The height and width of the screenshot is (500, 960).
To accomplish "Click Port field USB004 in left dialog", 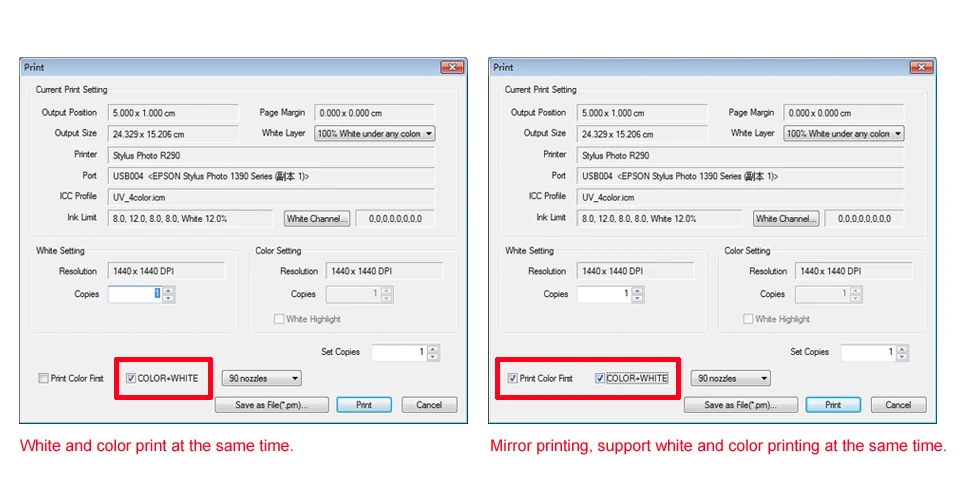I will (x=271, y=176).
